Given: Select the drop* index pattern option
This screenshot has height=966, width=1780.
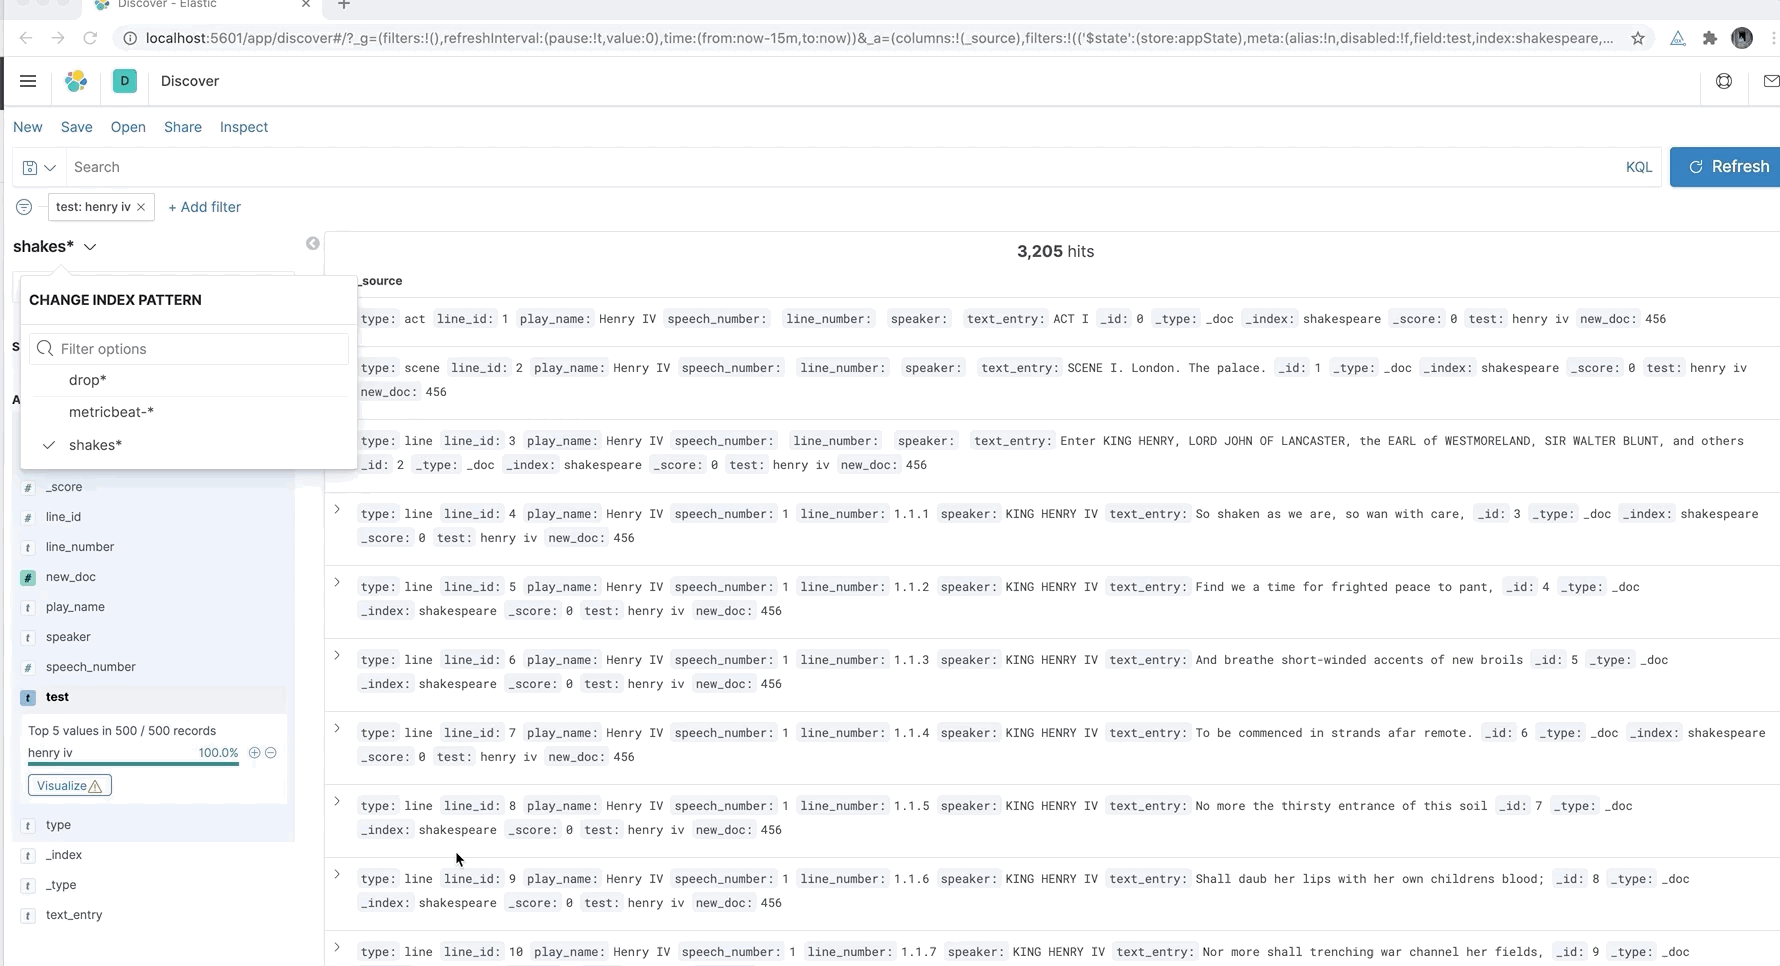Looking at the screenshot, I should [x=189, y=380].
